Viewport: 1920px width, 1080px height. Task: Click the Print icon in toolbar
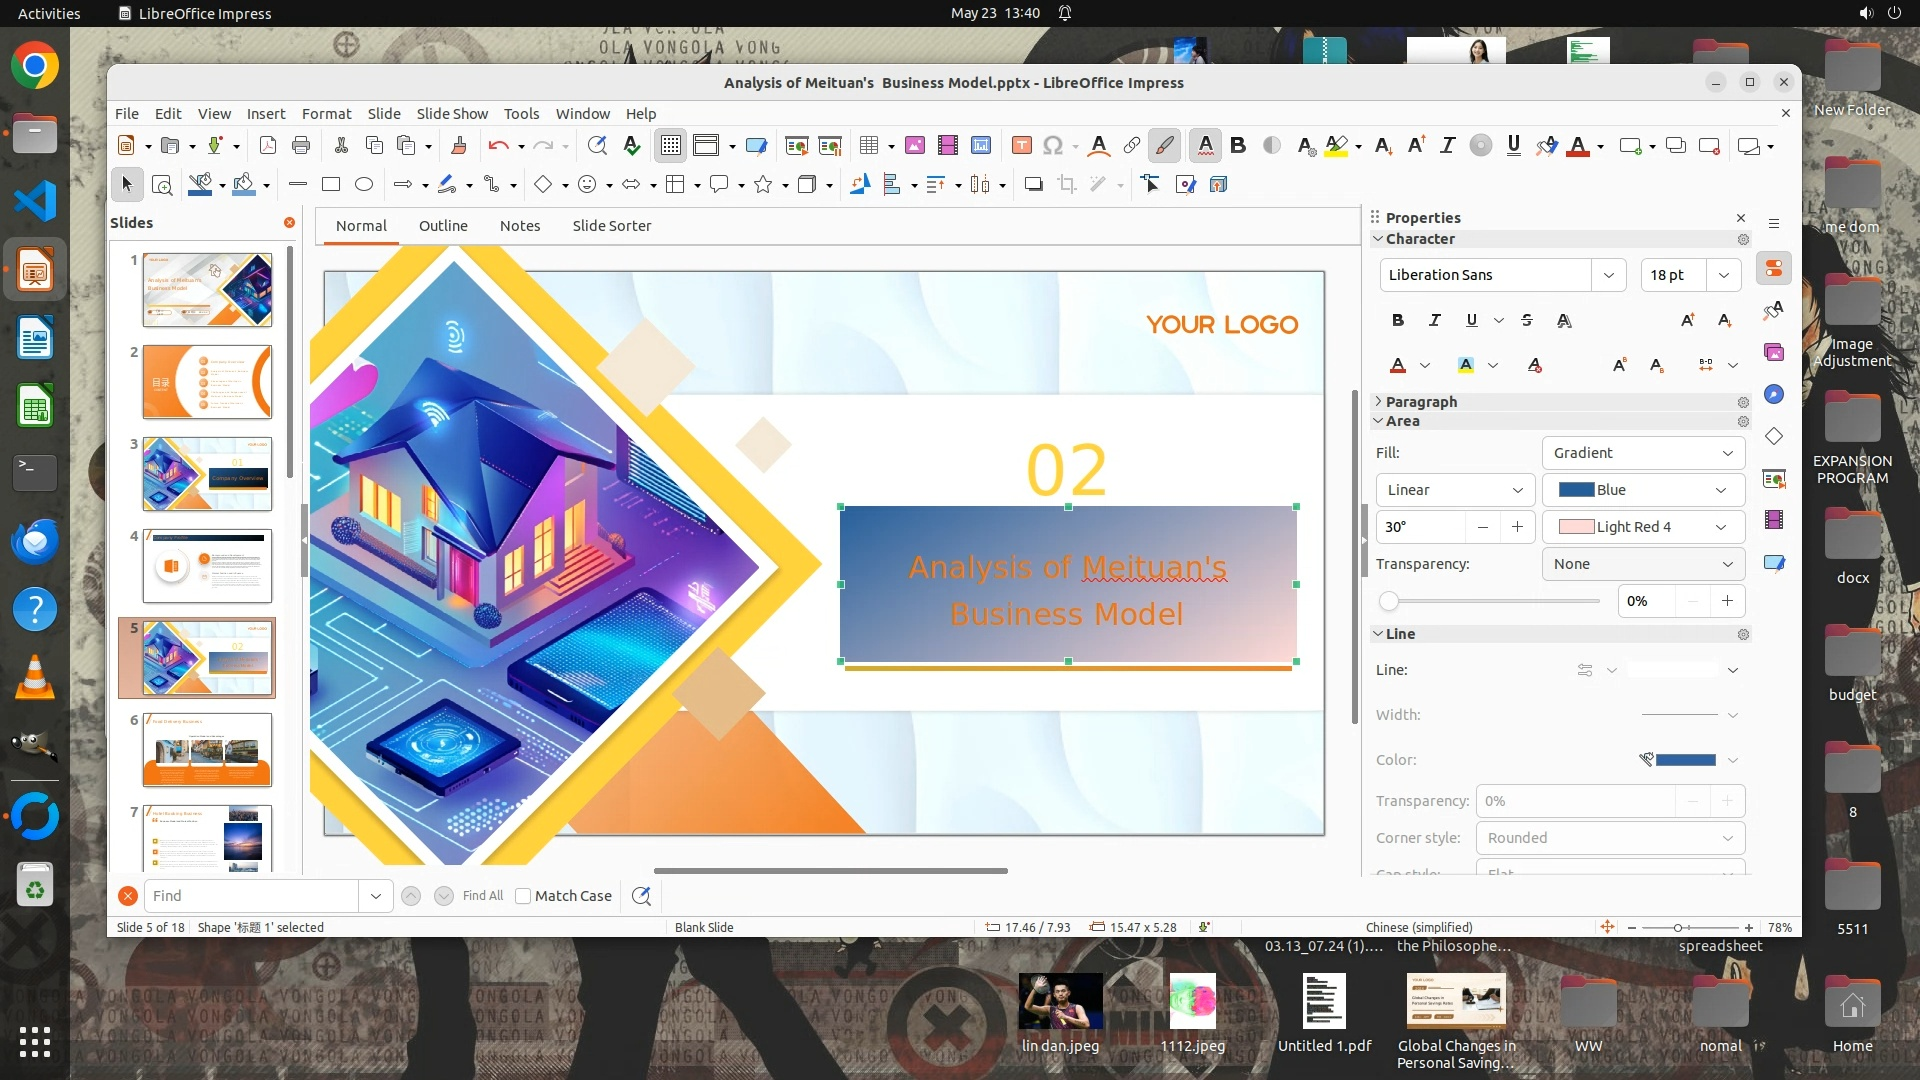click(301, 146)
